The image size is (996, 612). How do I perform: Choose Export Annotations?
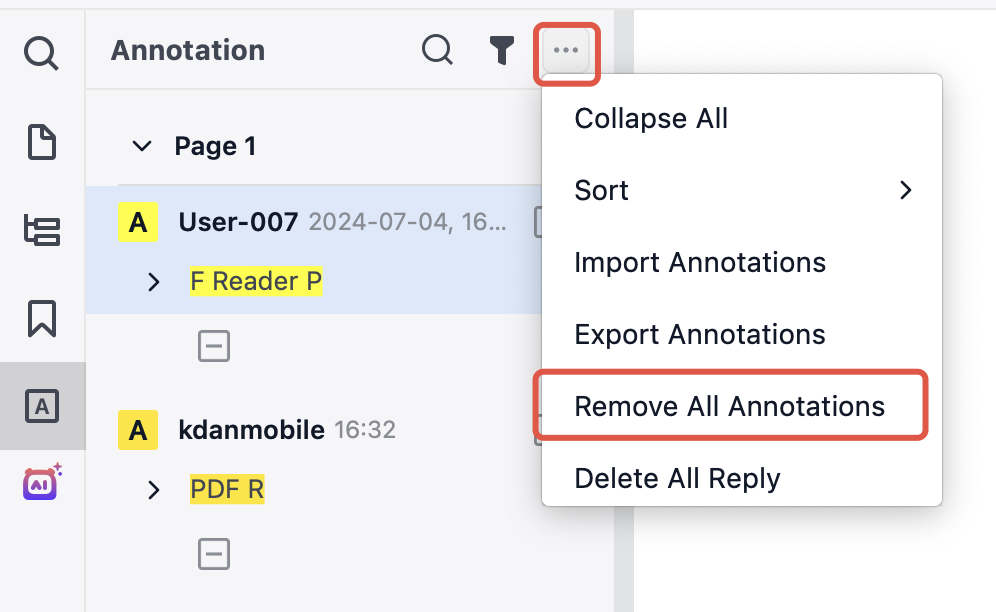pyautogui.click(x=742, y=334)
